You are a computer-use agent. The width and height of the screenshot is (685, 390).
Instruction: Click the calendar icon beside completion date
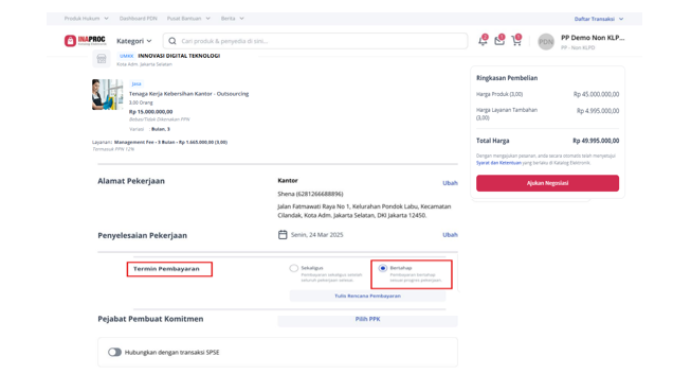coord(283,235)
